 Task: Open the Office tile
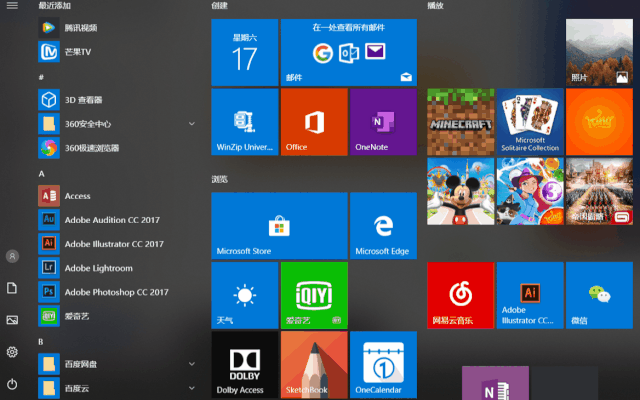point(314,122)
